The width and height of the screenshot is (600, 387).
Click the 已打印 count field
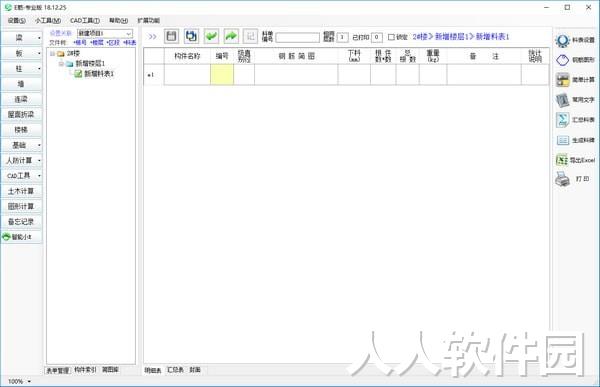coord(377,37)
